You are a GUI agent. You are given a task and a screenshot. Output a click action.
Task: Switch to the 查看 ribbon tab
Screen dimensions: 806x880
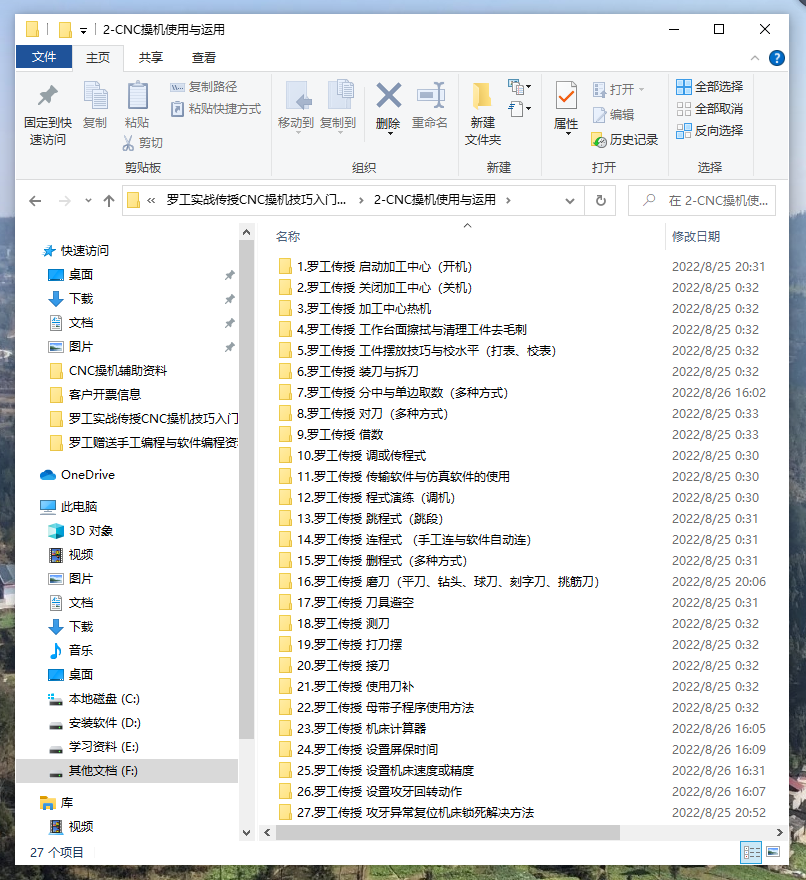point(204,58)
